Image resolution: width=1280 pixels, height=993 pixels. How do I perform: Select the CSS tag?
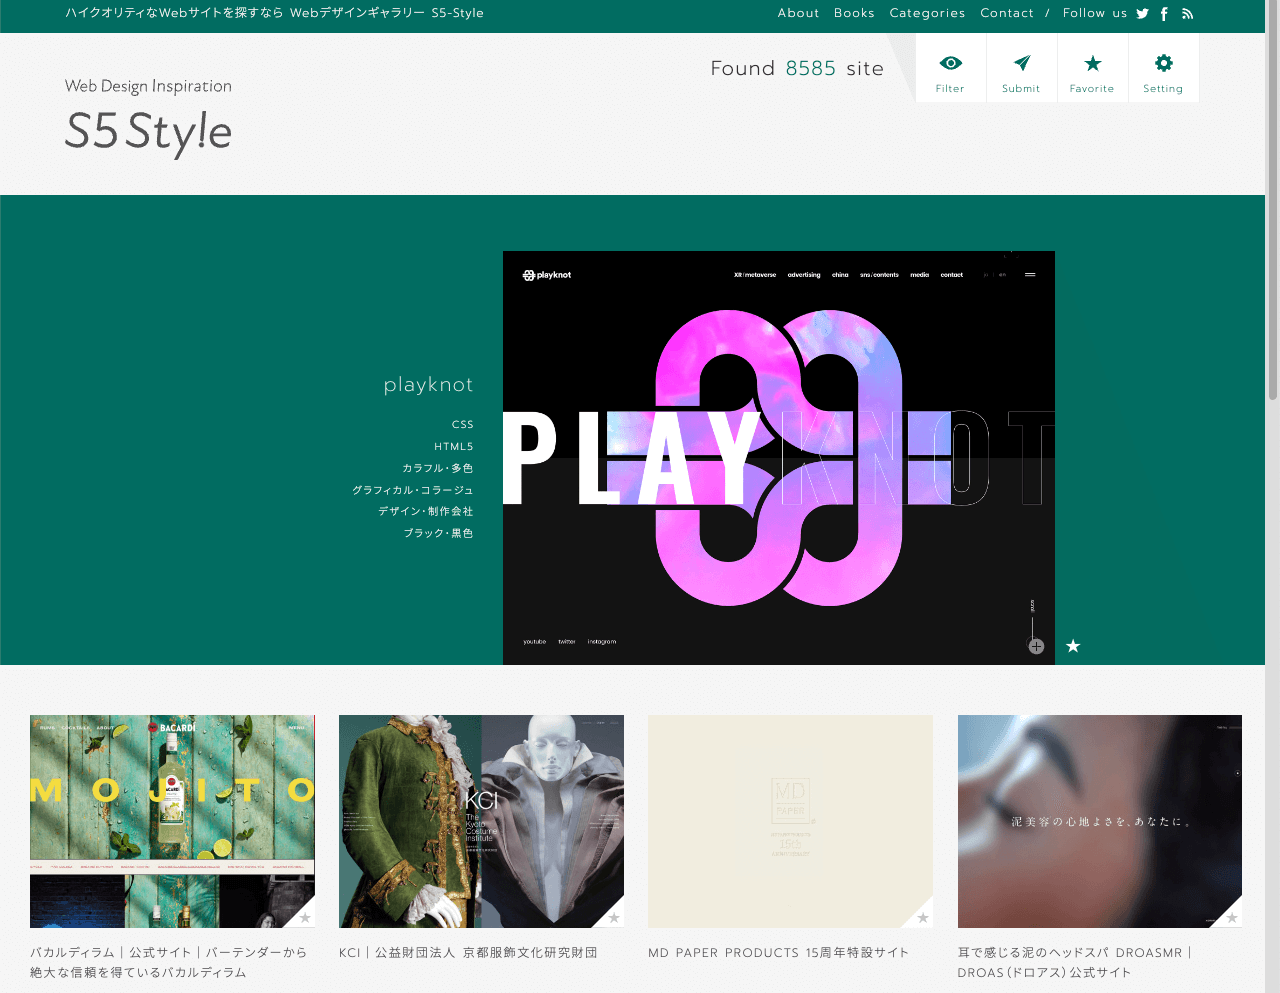[x=462, y=425]
